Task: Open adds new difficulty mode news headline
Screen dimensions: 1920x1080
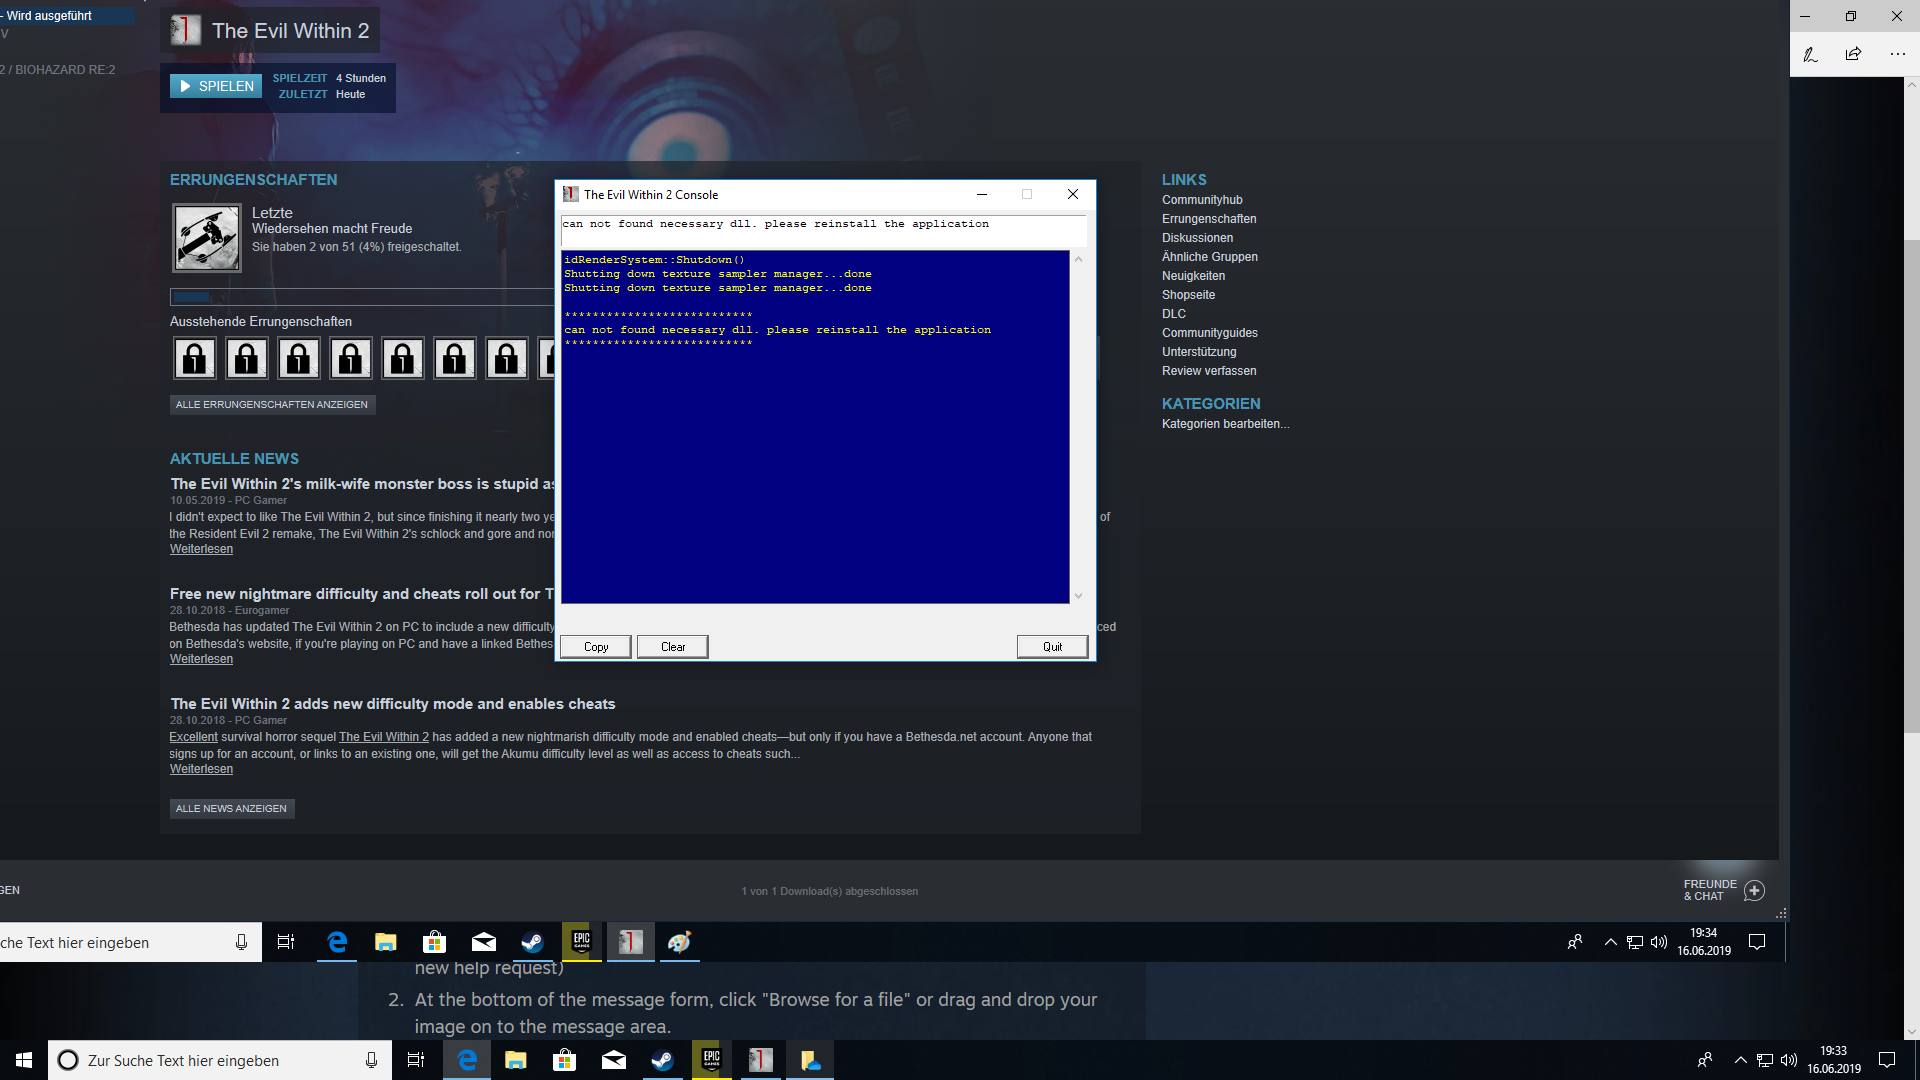Action: tap(393, 704)
